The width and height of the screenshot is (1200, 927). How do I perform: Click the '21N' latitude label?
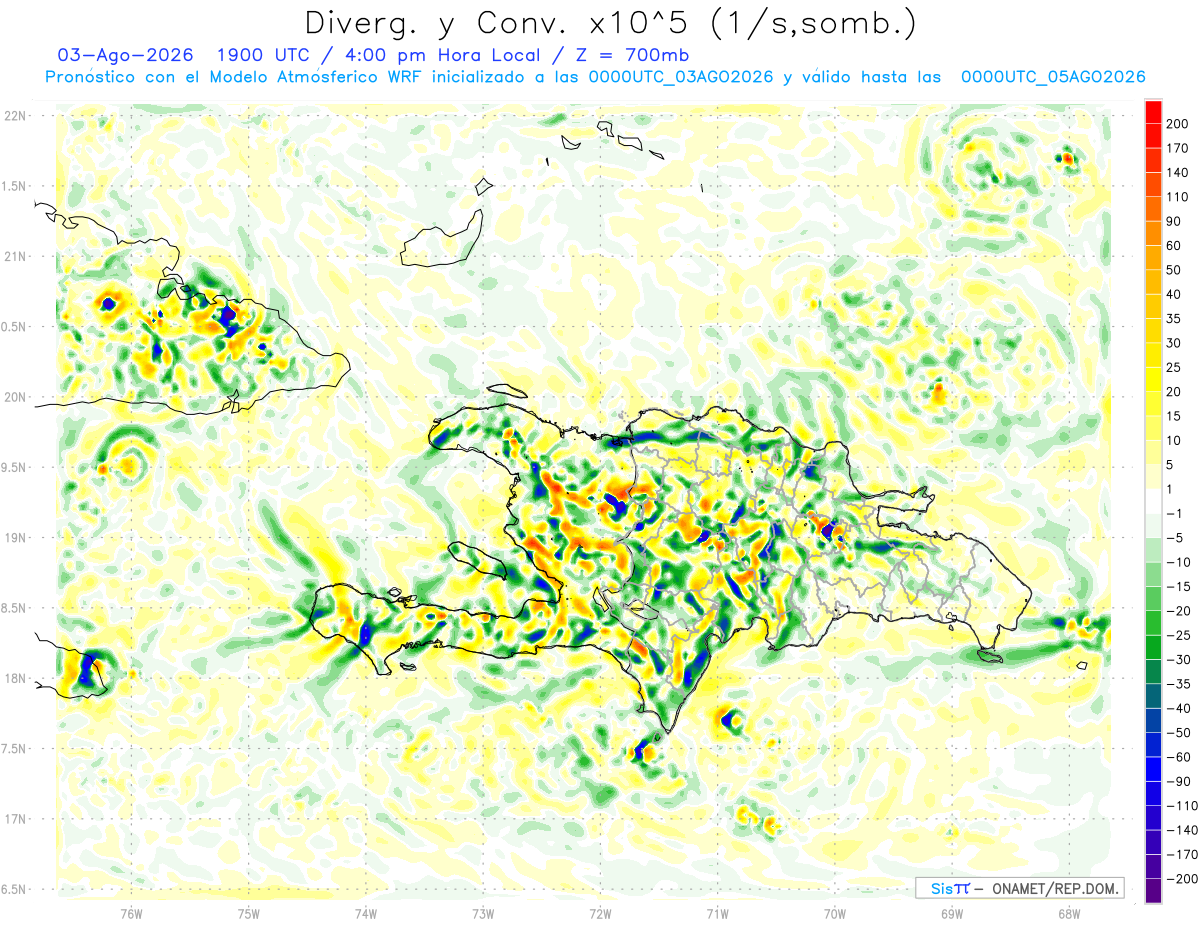point(15,257)
